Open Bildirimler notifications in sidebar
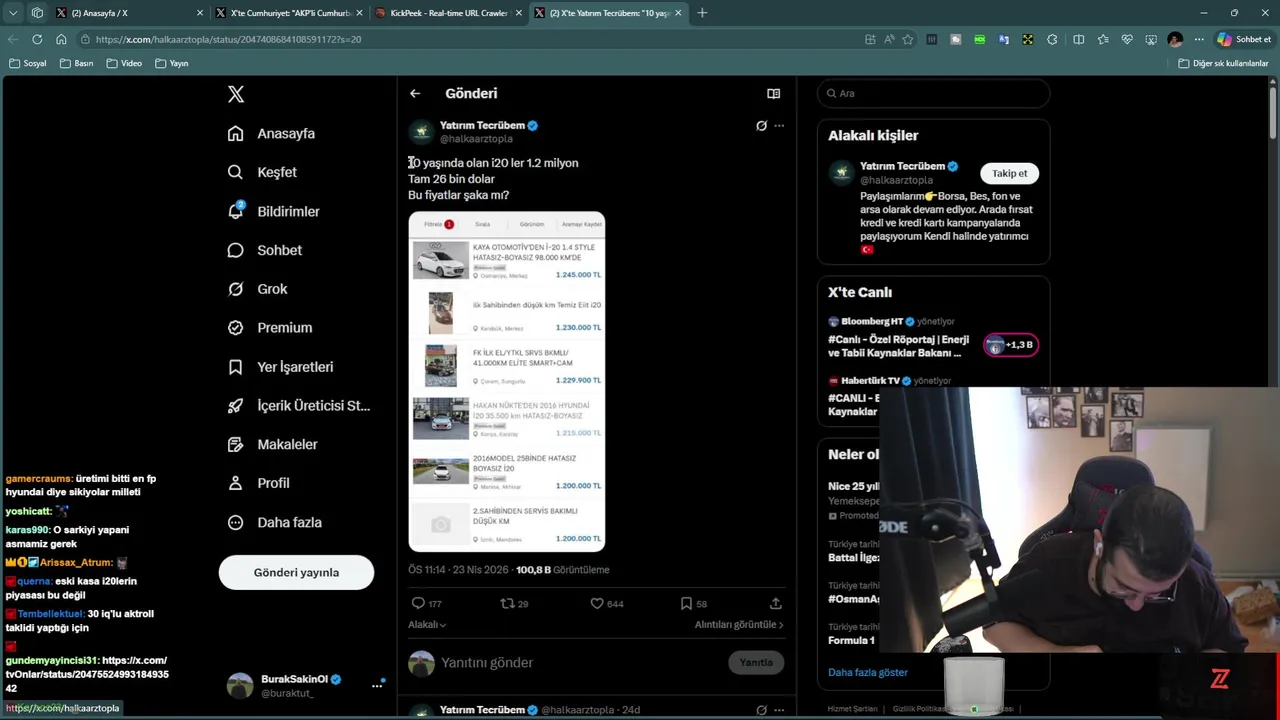Image resolution: width=1280 pixels, height=720 pixels. tap(273, 211)
